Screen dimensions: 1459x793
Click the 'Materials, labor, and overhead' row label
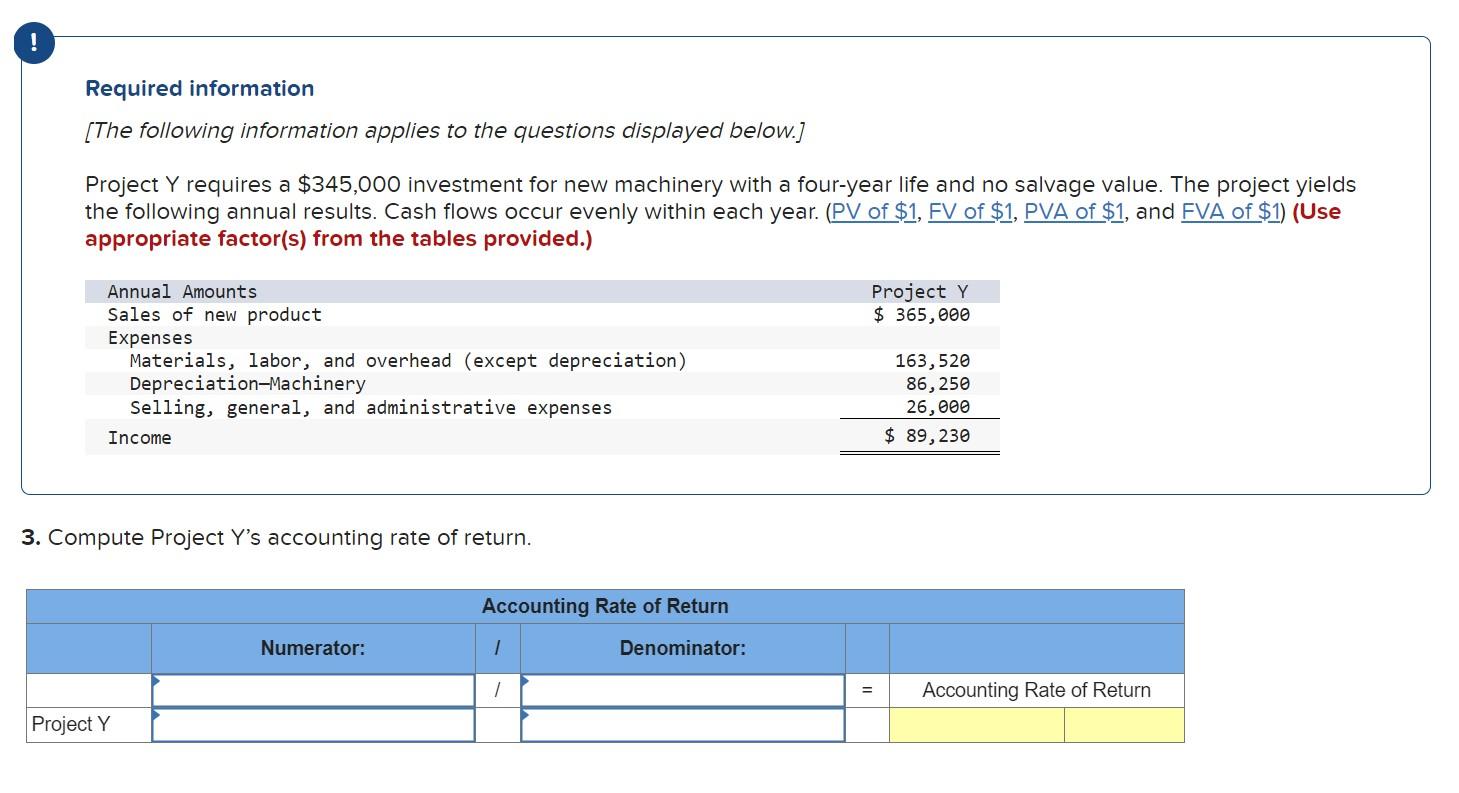tap(408, 361)
